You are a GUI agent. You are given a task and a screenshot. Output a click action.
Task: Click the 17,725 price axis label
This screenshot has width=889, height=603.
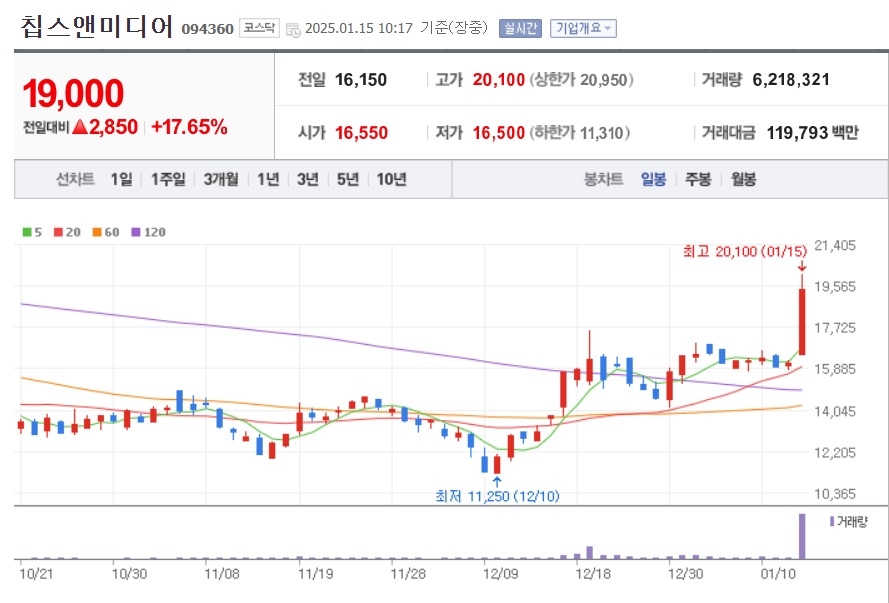(835, 328)
